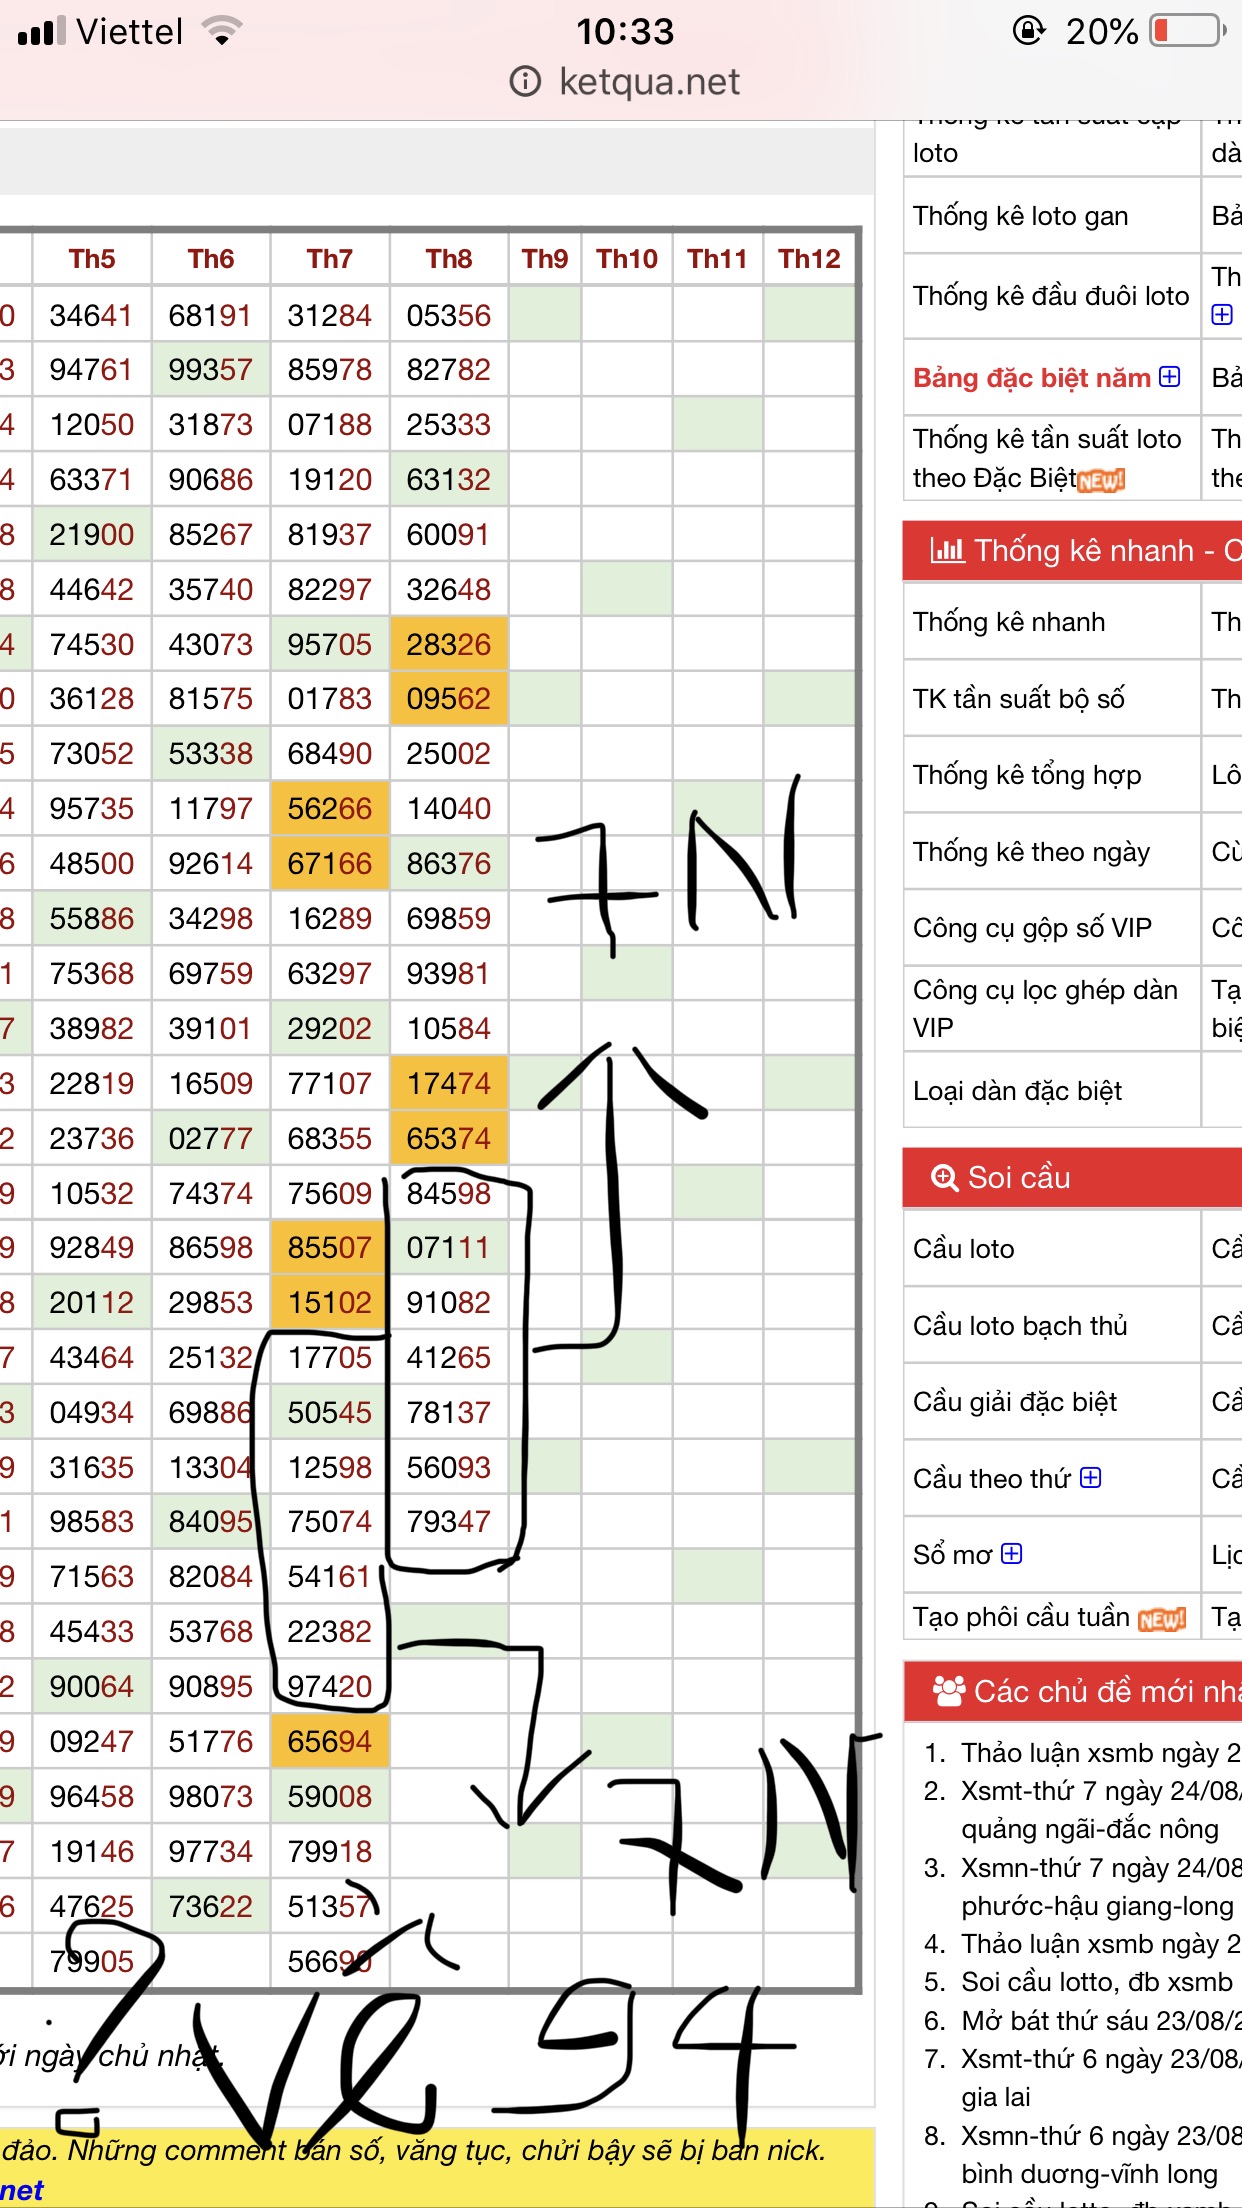This screenshot has width=1242, height=2208.
Task: Select highlighted cell 67166
Action: pos(330,863)
